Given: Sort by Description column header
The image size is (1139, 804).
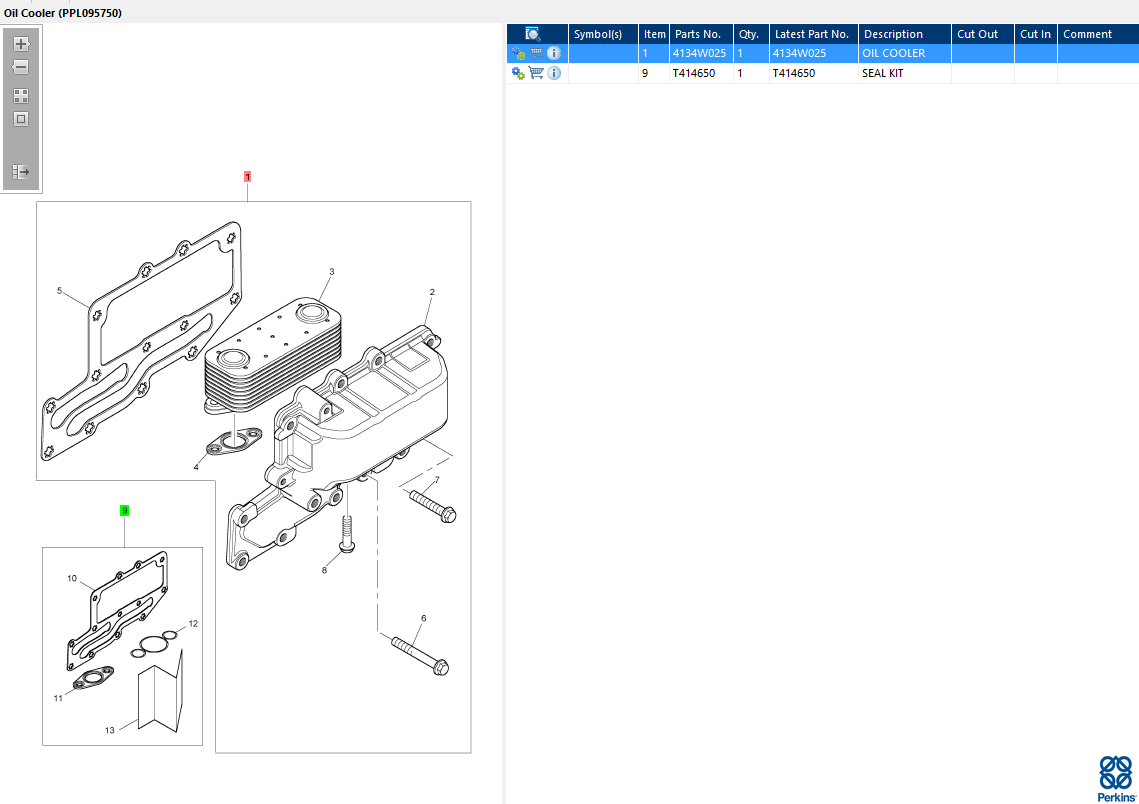Looking at the screenshot, I should click(904, 34).
